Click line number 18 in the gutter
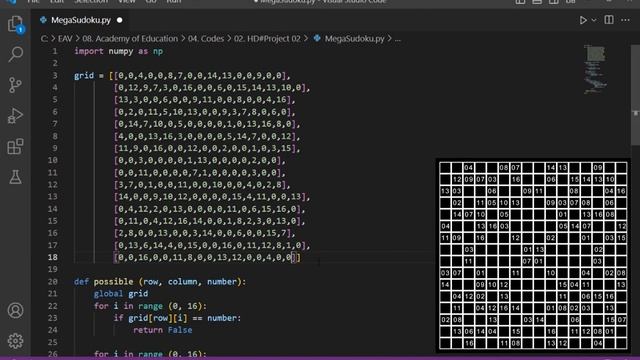The width and height of the screenshot is (640, 360). tap(53, 257)
